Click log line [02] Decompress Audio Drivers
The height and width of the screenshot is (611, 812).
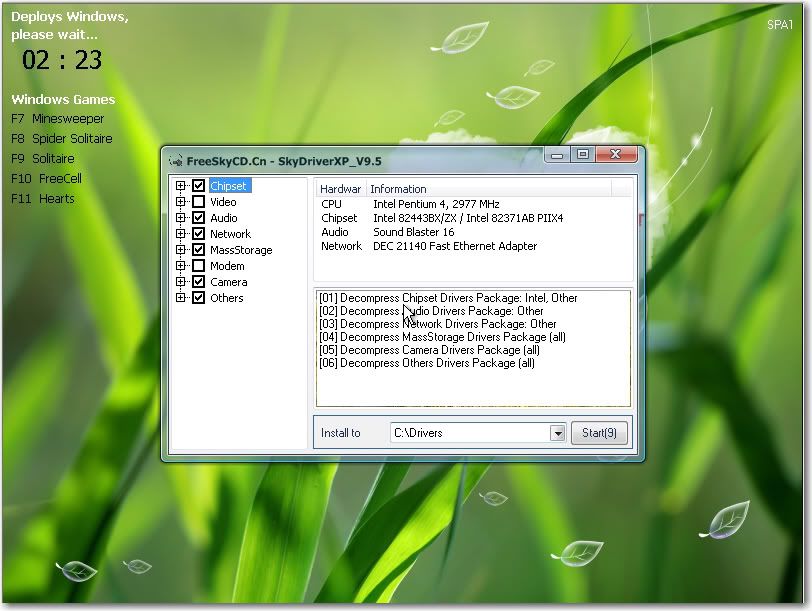[431, 311]
